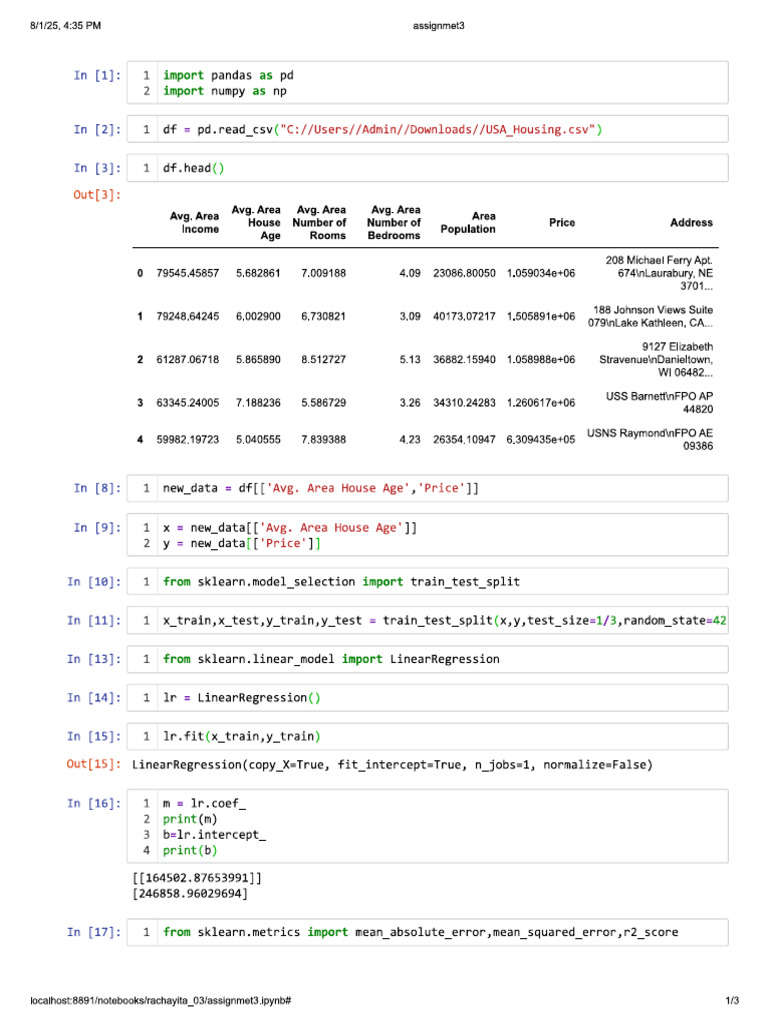Viewport: 768px width, 1024px height.
Task: Click the train_test_split import cell
Action: (428, 581)
